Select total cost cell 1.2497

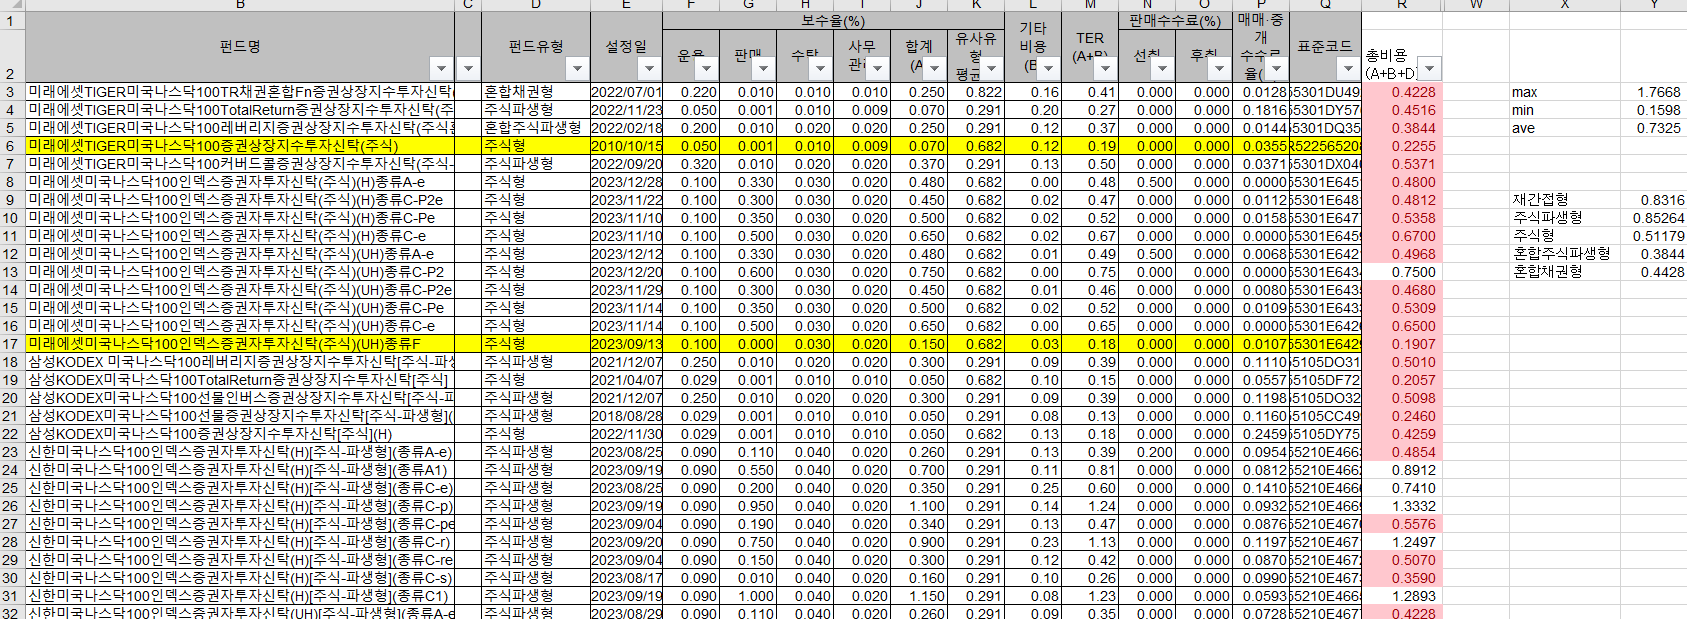point(1402,542)
